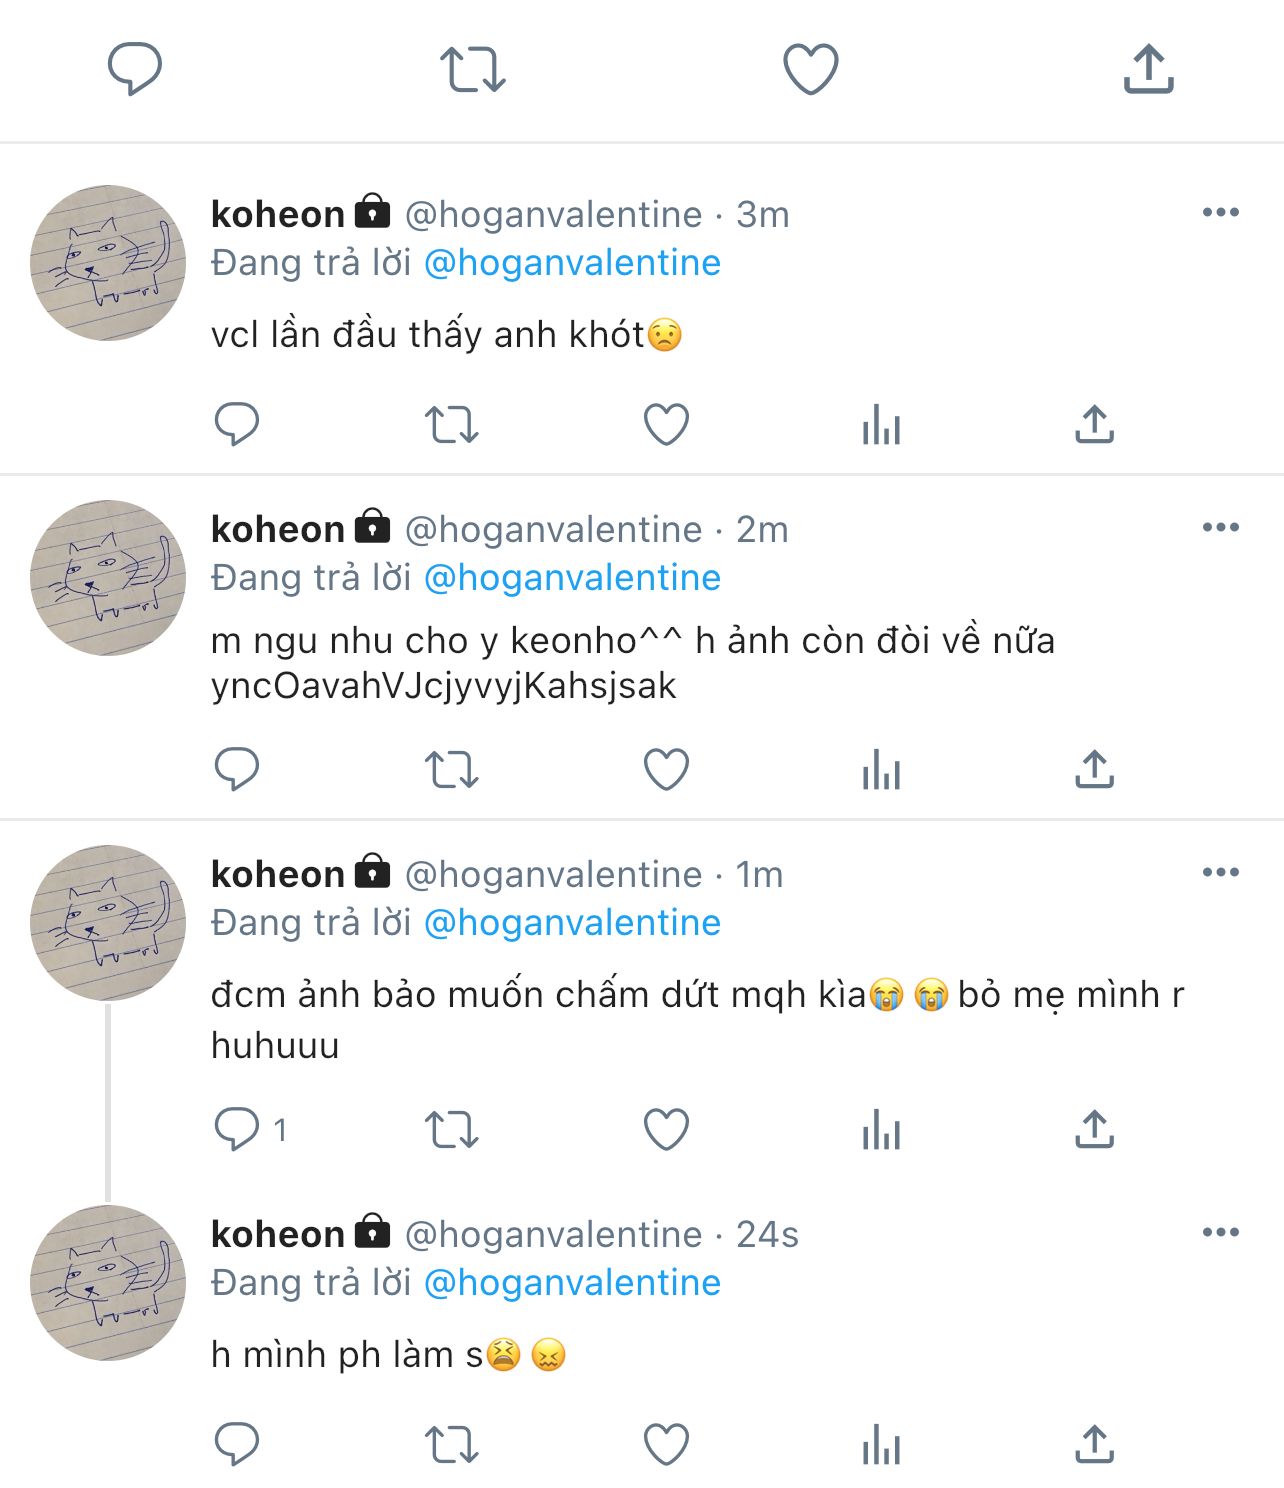Open koheon's avatar on the 2m tweet
1284x1488 pixels.
(x=108, y=578)
